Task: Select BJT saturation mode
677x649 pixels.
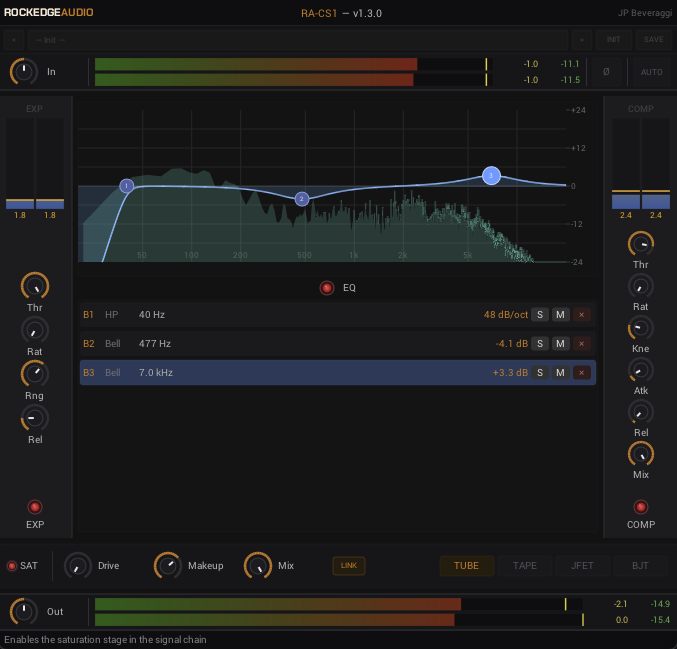Action: click(x=640, y=566)
